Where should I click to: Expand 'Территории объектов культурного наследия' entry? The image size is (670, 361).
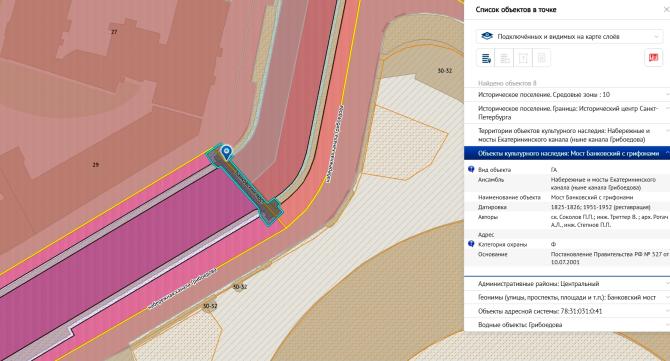(x=567, y=135)
